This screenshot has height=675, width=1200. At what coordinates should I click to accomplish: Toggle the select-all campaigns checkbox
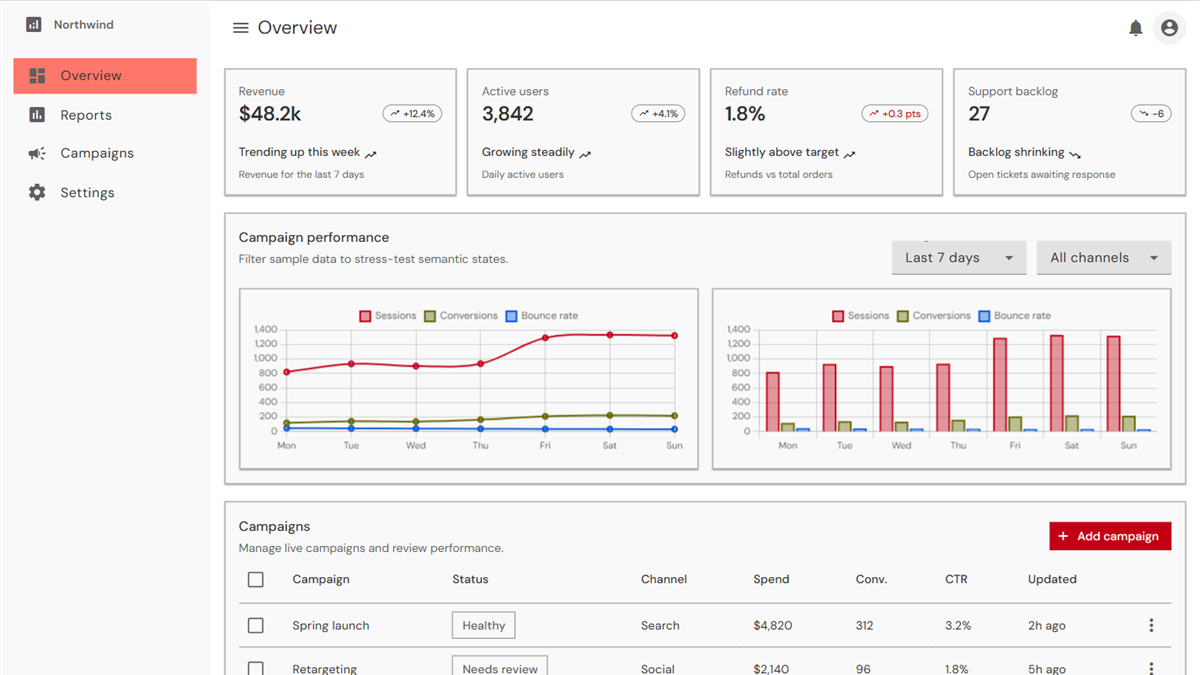tap(256, 579)
